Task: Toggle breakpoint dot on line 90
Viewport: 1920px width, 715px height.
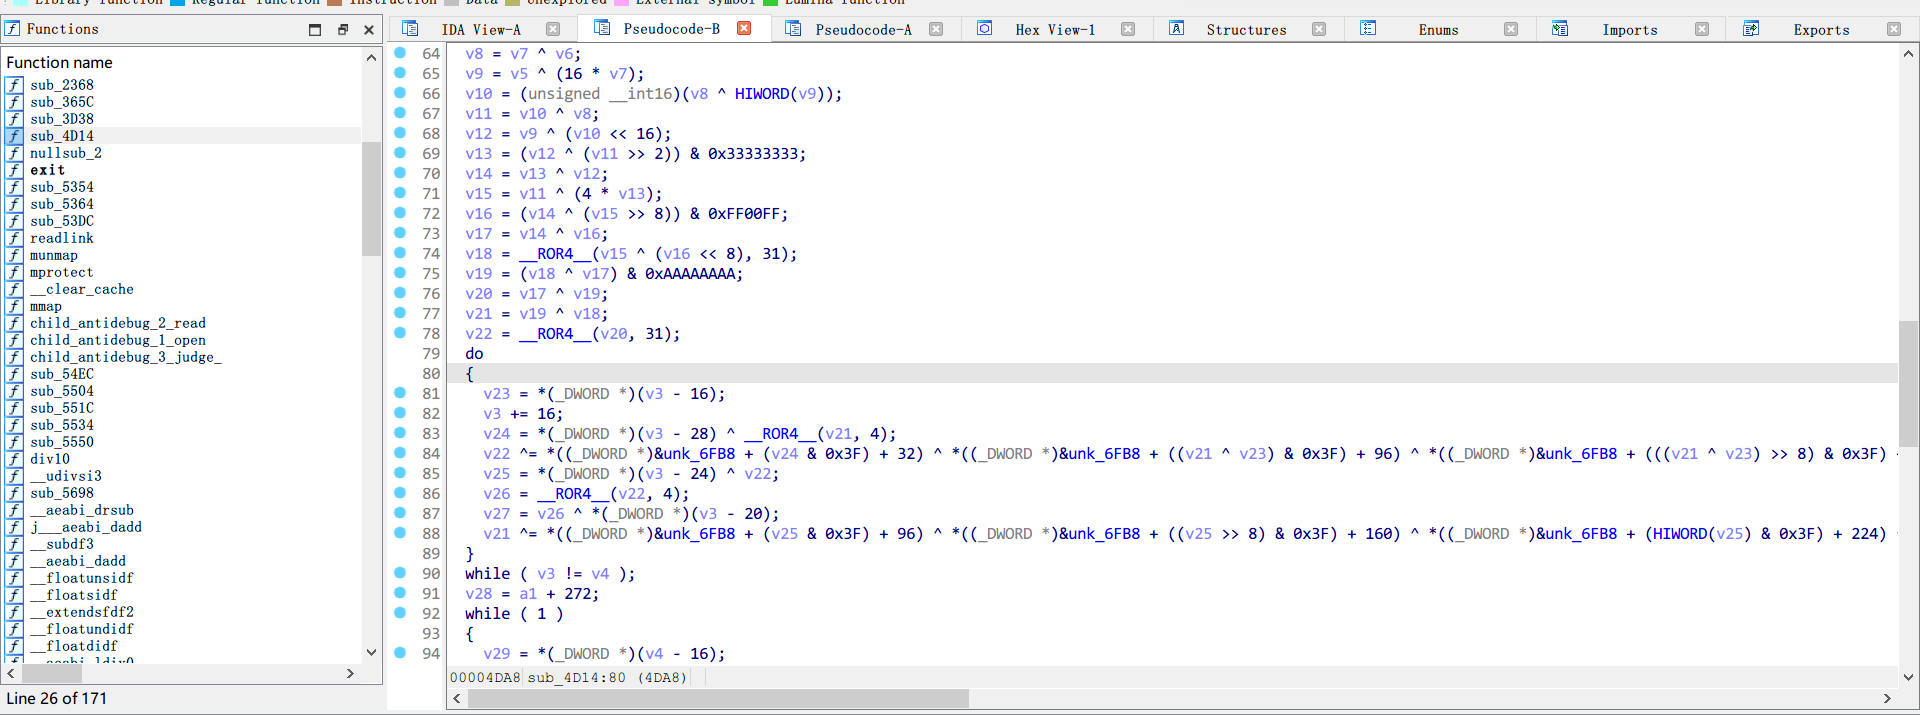Action: point(400,573)
